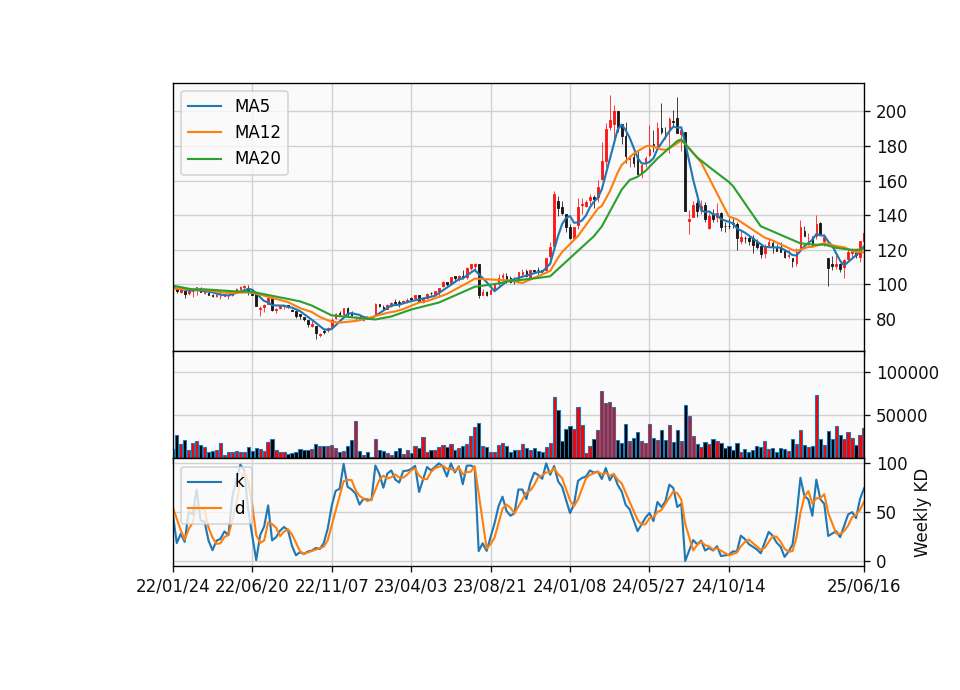Click the 22/01/24 date tick label
The height and width of the screenshot is (690, 960).
[173, 587]
